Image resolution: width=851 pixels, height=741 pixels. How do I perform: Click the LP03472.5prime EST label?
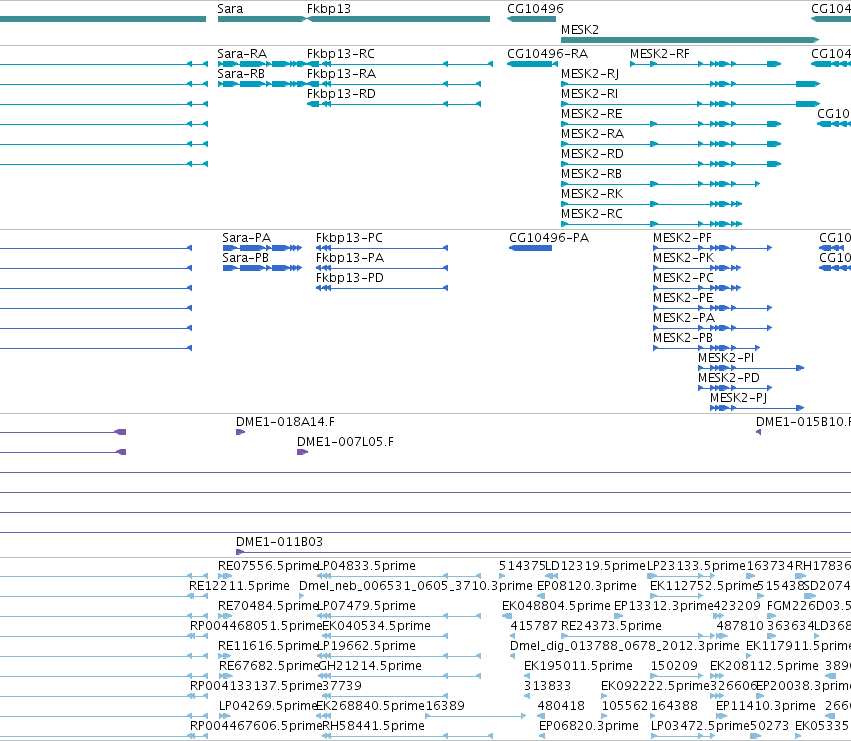point(700,726)
